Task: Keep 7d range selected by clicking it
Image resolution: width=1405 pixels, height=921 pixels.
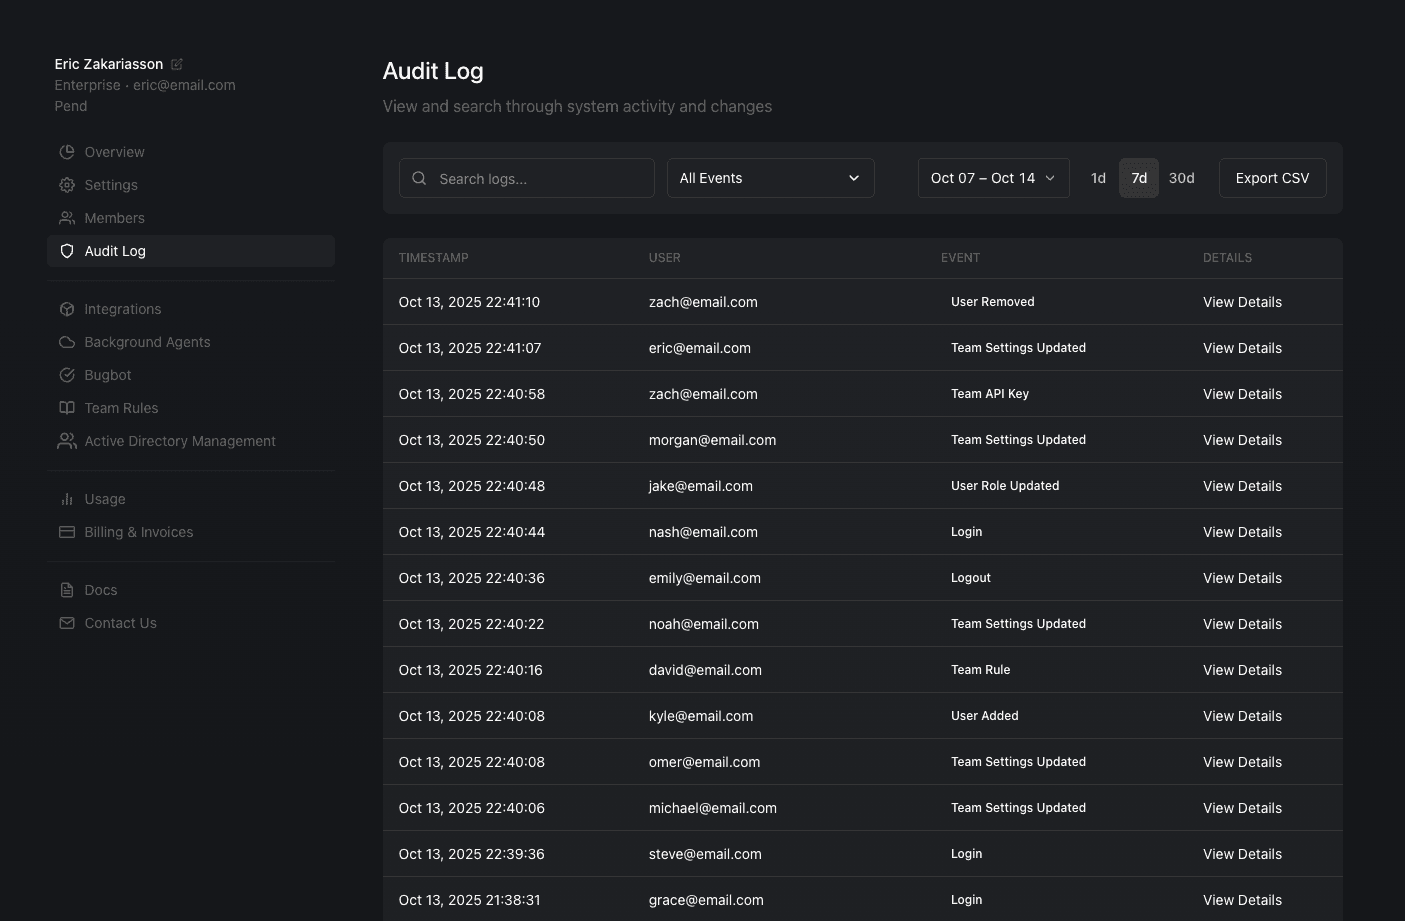Action: [x=1138, y=177]
